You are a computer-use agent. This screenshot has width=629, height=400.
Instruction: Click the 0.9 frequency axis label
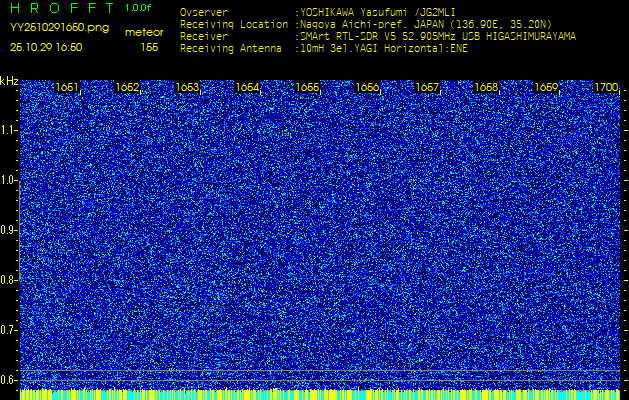point(8,230)
